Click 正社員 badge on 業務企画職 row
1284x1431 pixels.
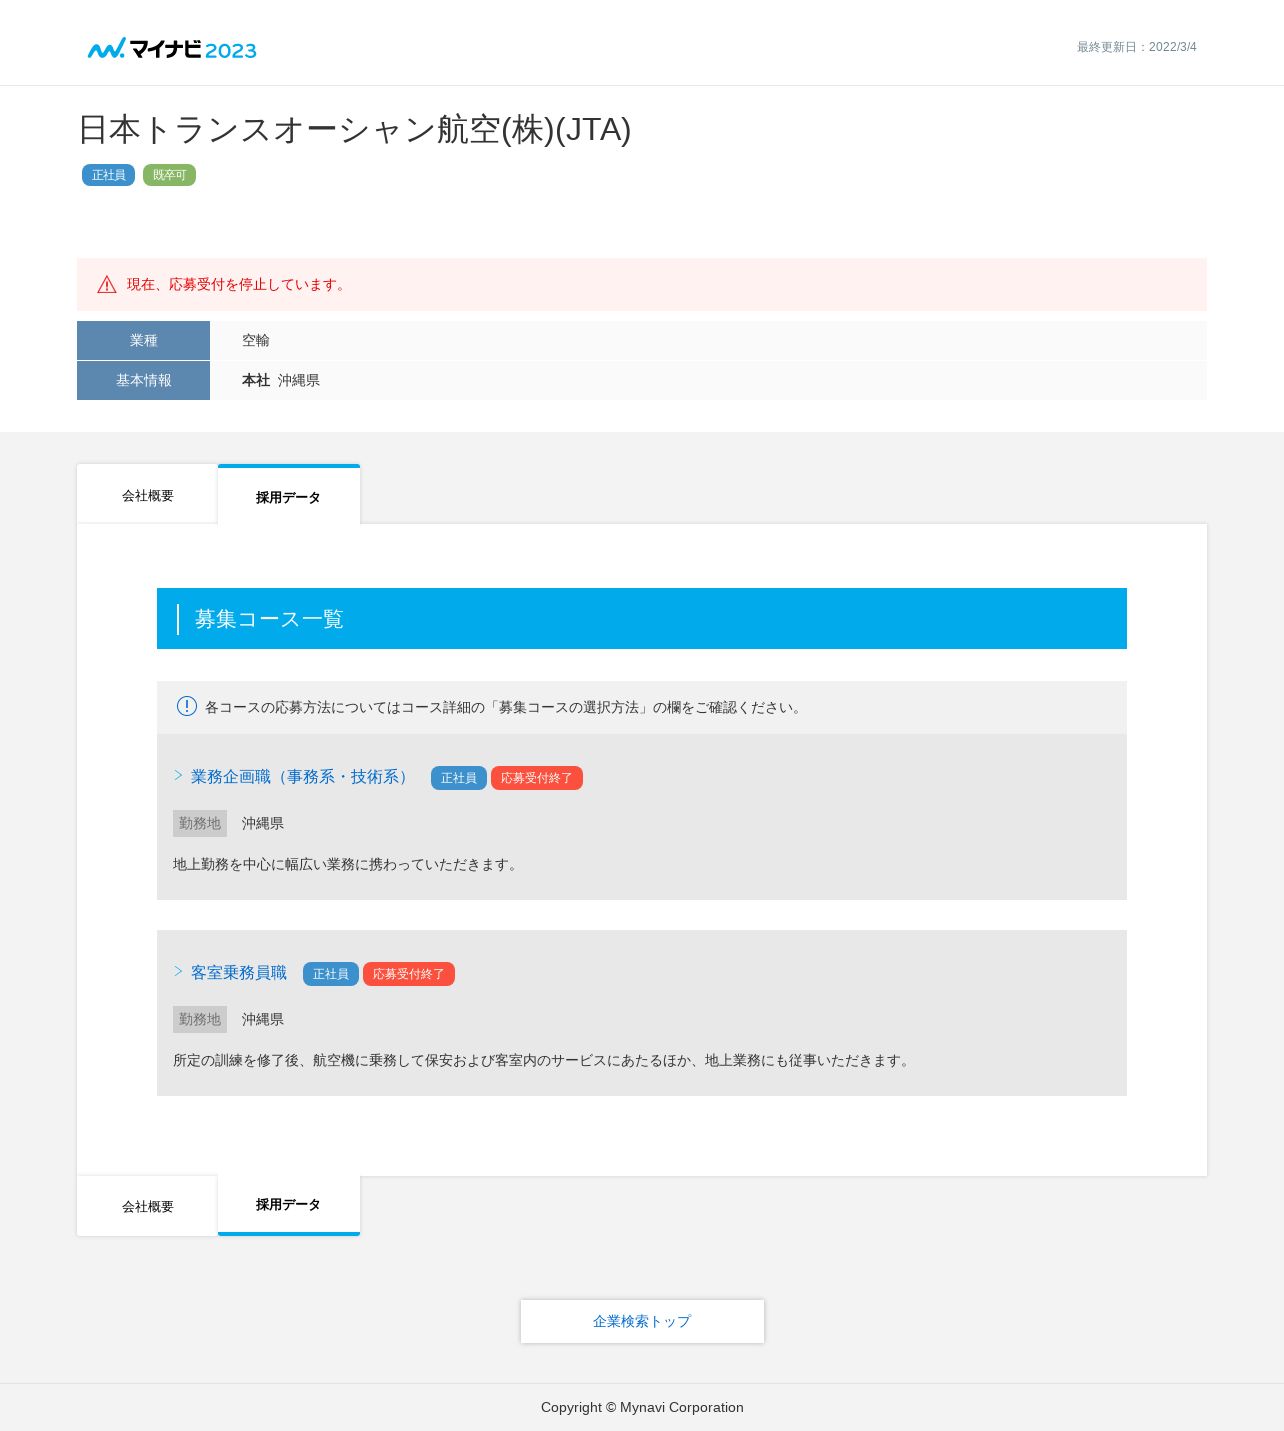coord(459,778)
